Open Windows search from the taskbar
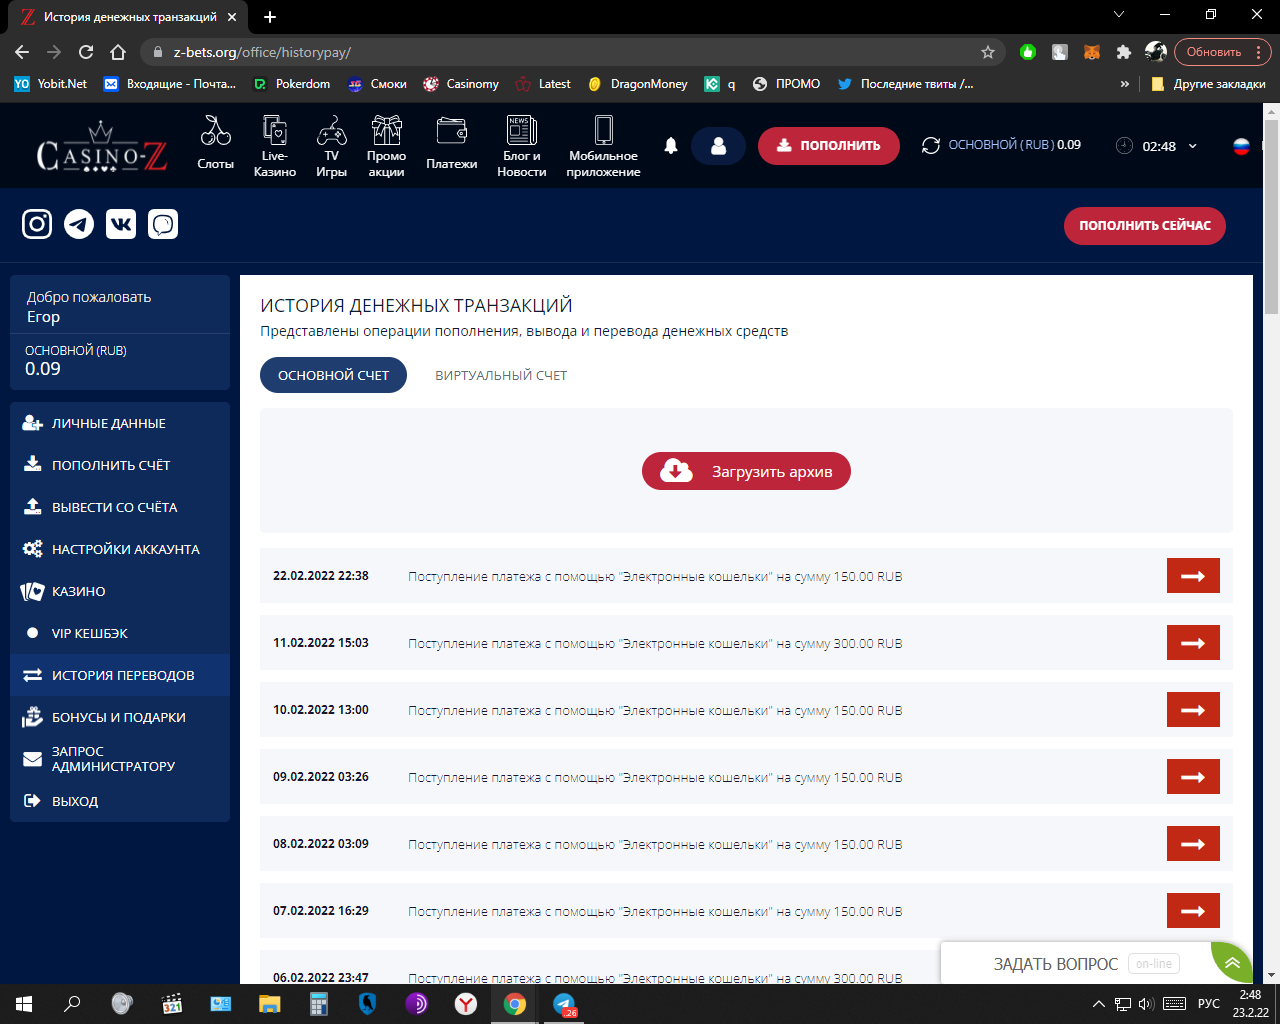The height and width of the screenshot is (1024, 1280). click(x=72, y=1004)
